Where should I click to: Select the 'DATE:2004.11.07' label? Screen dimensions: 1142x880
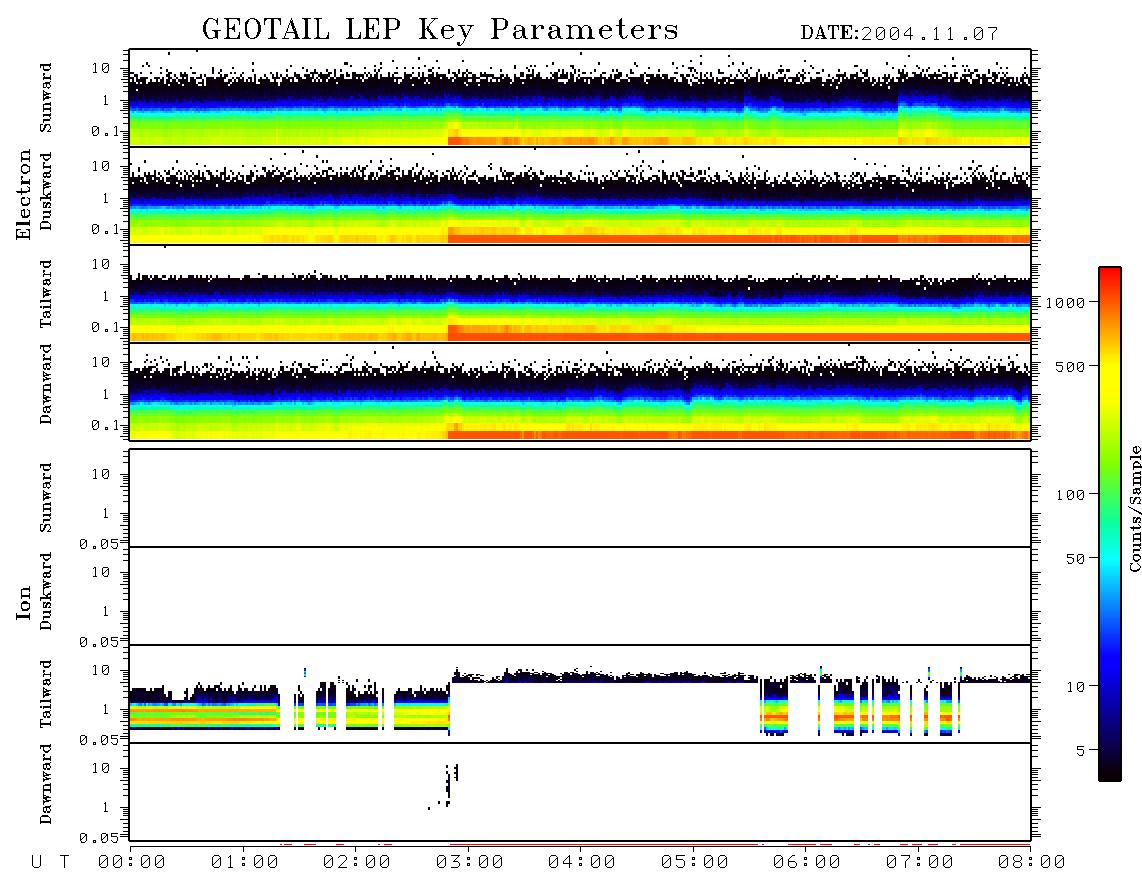click(899, 34)
